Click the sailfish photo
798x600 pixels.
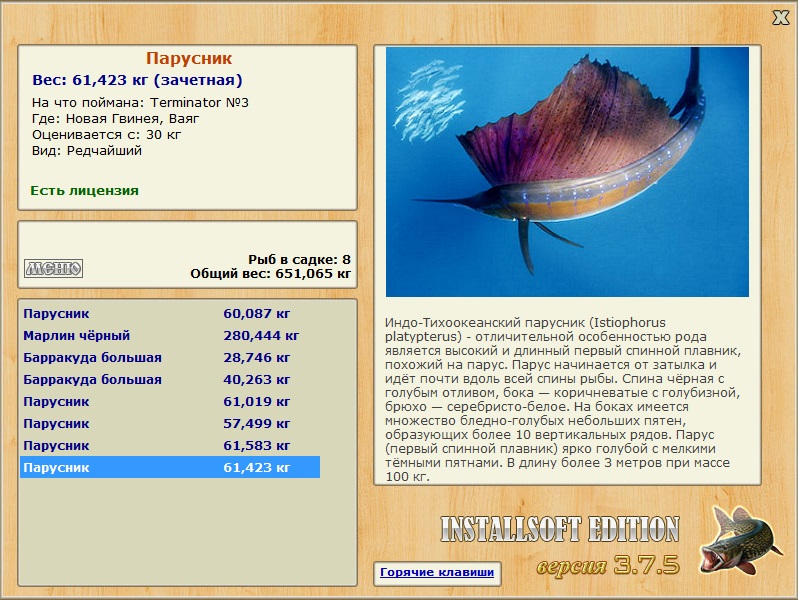(x=567, y=172)
